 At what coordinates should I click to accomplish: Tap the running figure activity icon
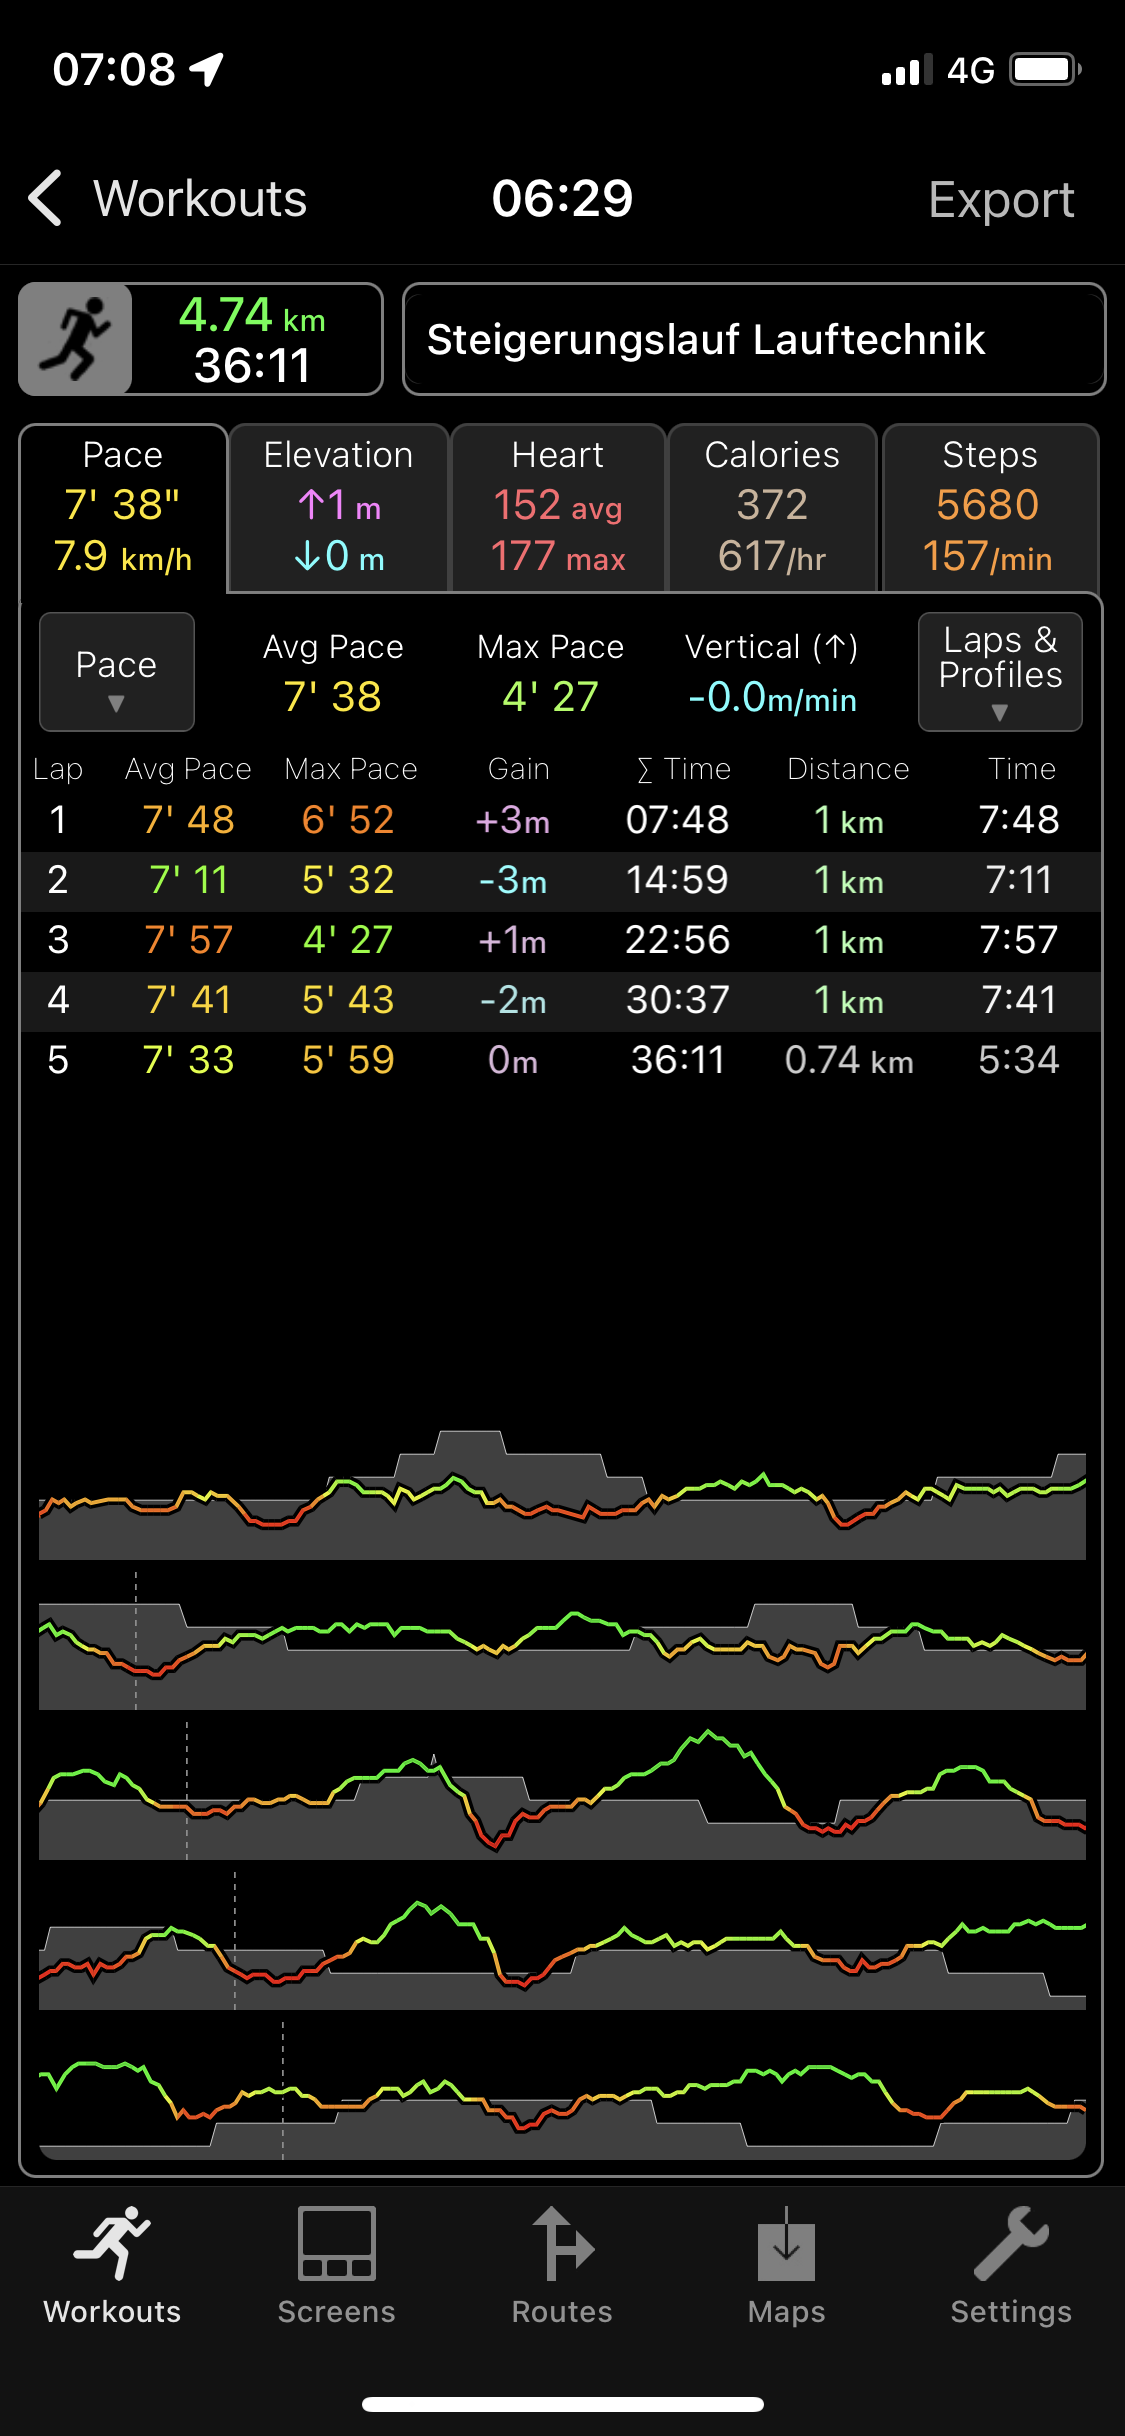(x=76, y=339)
